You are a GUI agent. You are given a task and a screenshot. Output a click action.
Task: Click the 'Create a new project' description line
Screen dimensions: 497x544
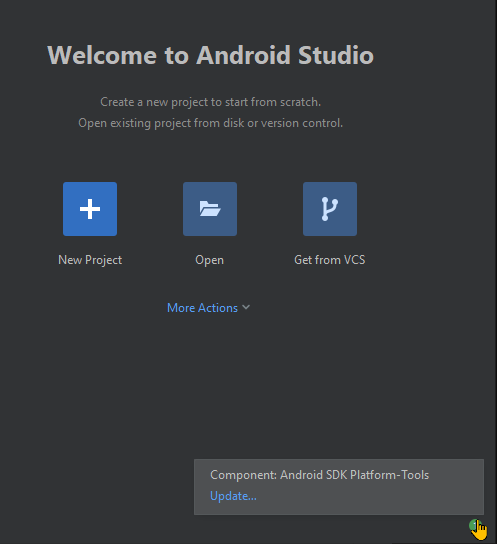(211, 102)
